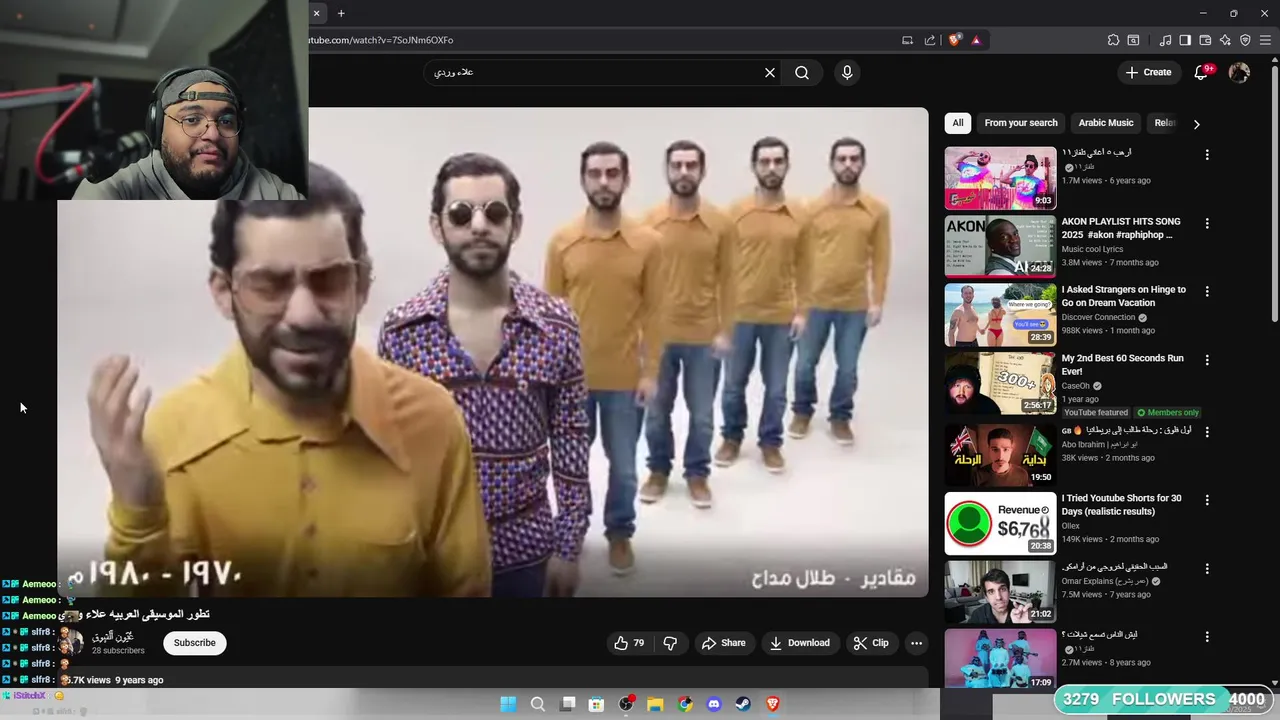
Task: Start voice search with the microphone icon
Action: [x=847, y=72]
